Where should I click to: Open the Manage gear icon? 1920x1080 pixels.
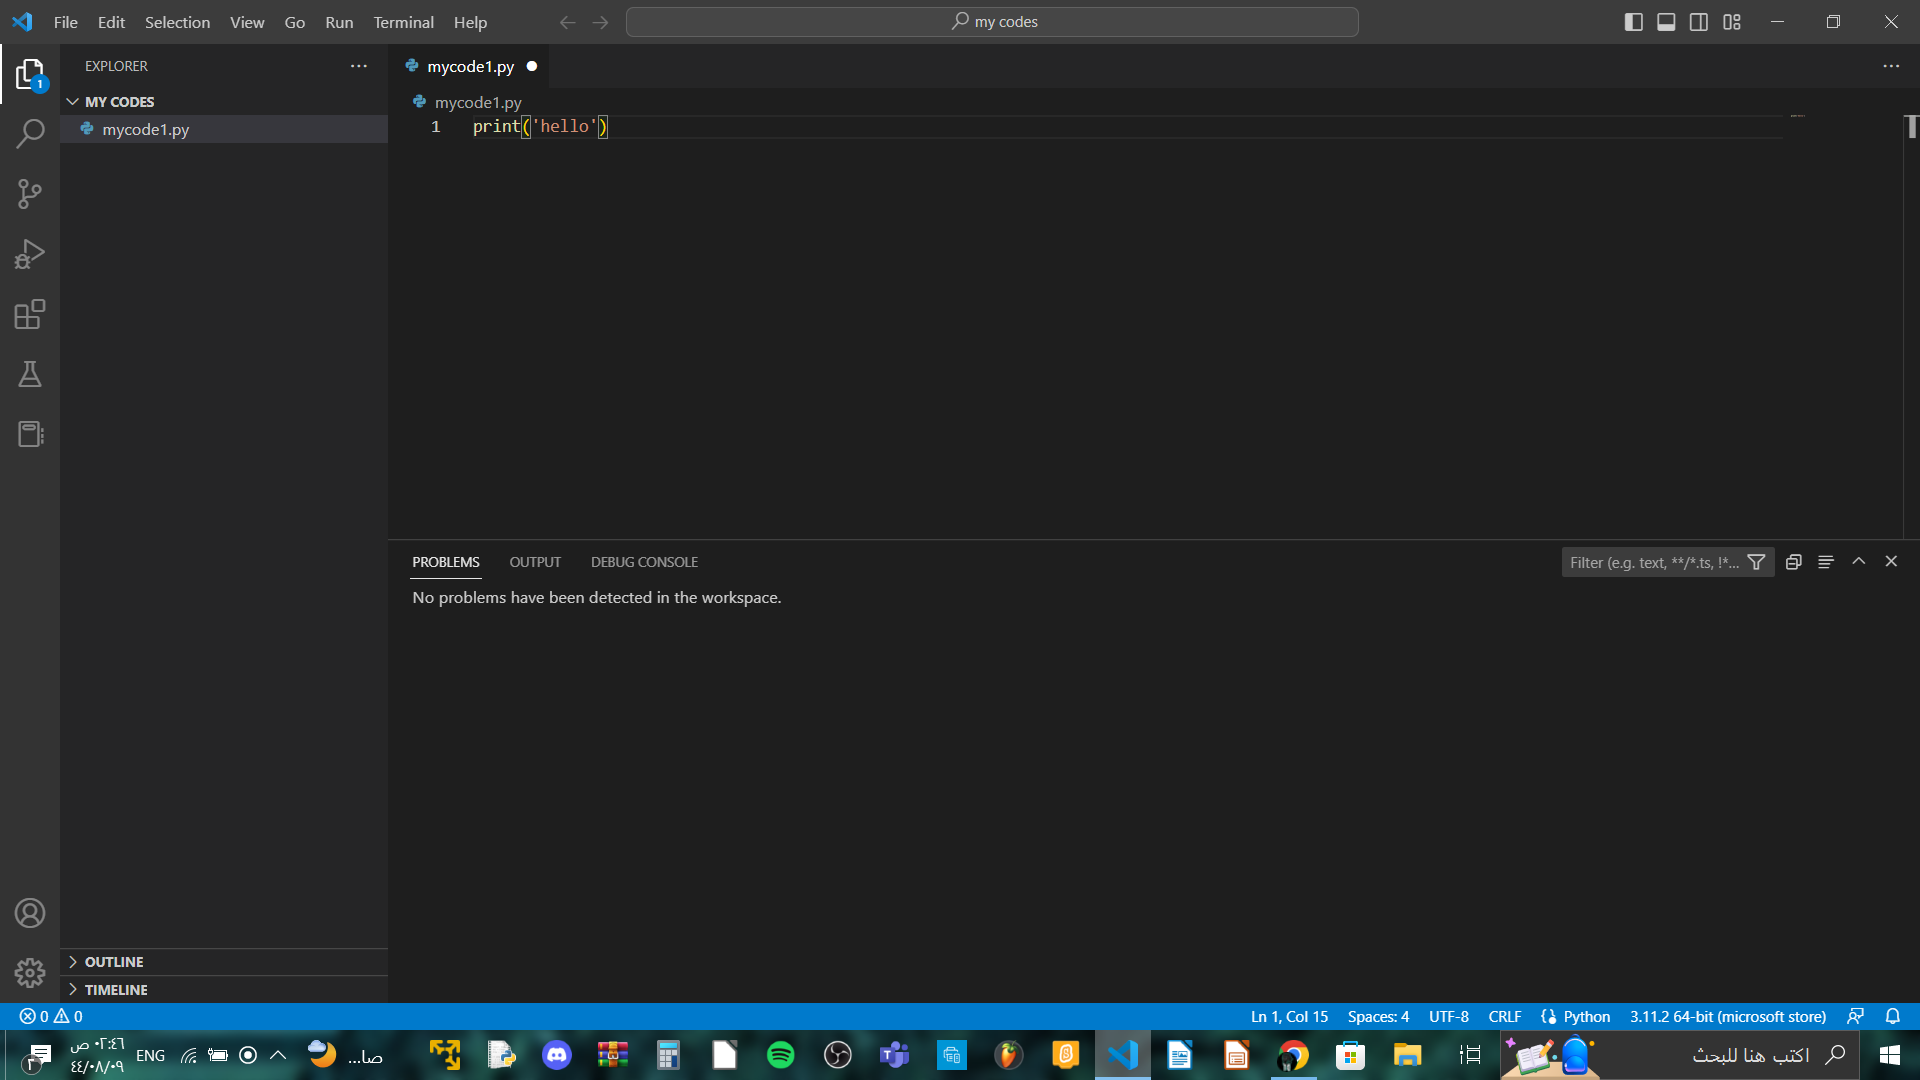tap(30, 973)
